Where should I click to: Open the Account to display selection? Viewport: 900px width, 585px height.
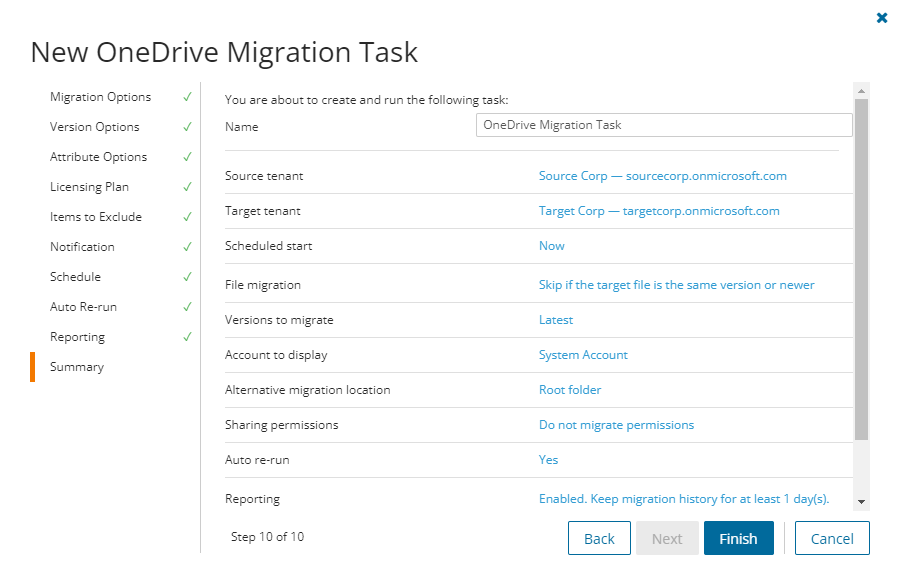point(583,354)
